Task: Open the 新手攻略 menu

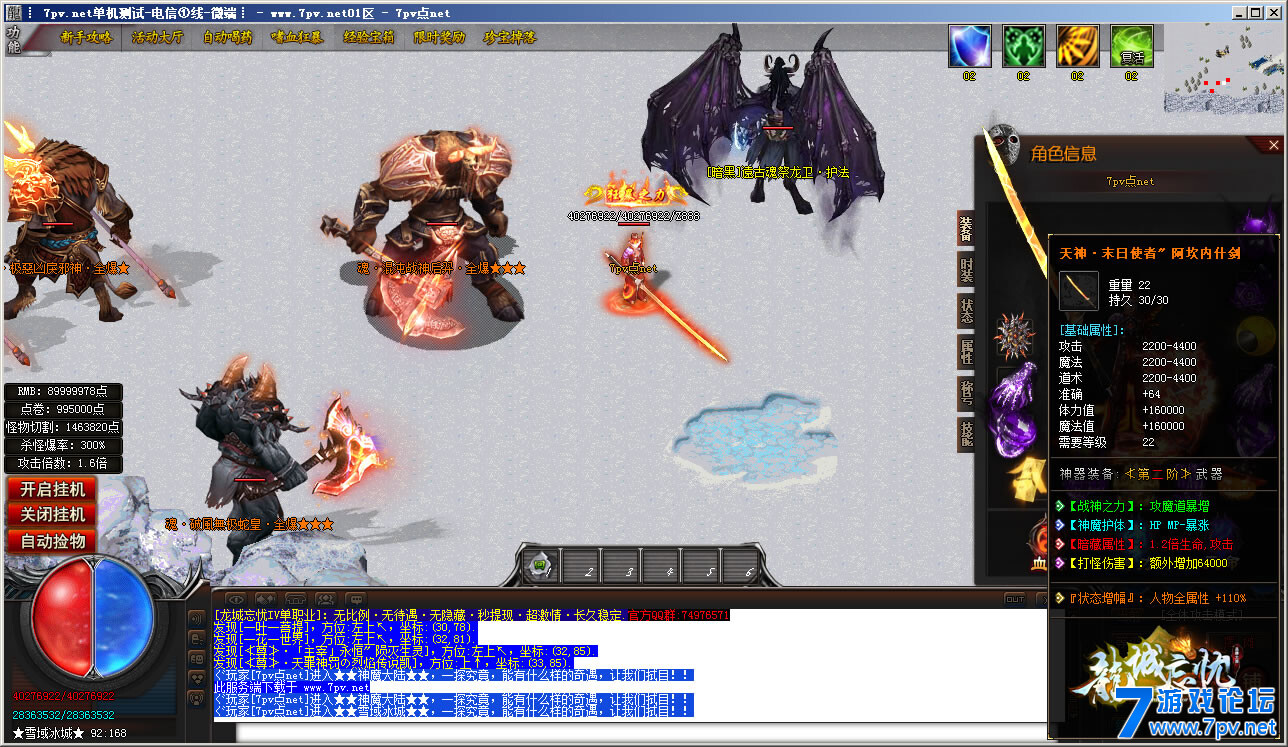Action: (x=86, y=37)
